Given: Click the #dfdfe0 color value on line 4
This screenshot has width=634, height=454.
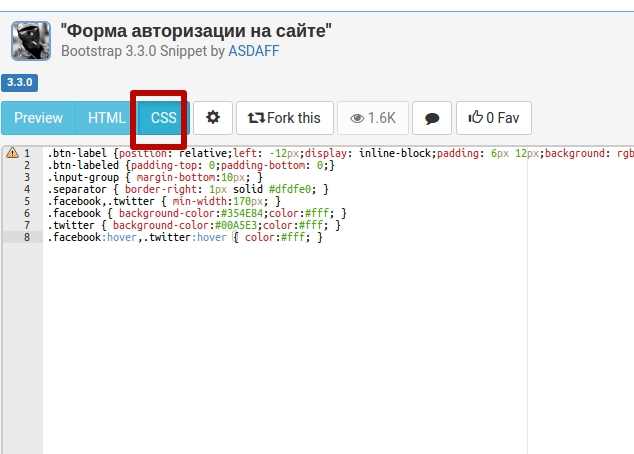Looking at the screenshot, I should click(x=290, y=189).
